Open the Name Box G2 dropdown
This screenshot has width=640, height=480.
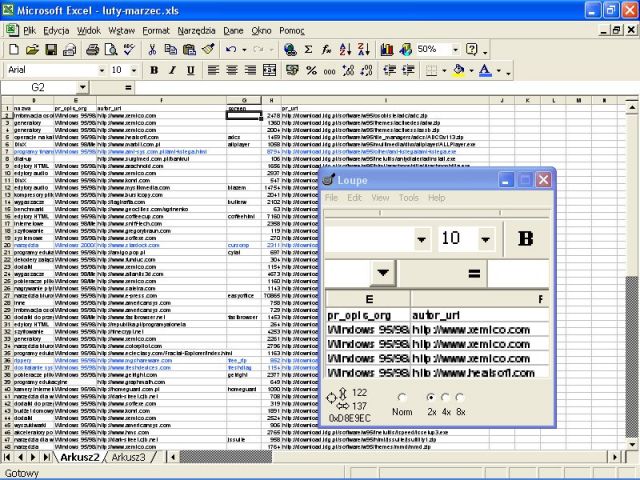pos(82,87)
